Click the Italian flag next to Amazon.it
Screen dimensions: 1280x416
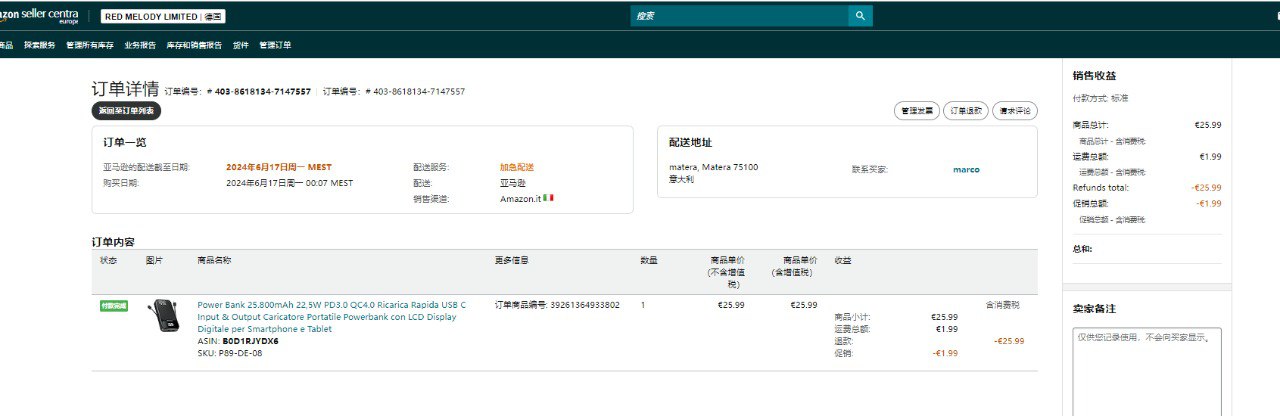click(548, 198)
